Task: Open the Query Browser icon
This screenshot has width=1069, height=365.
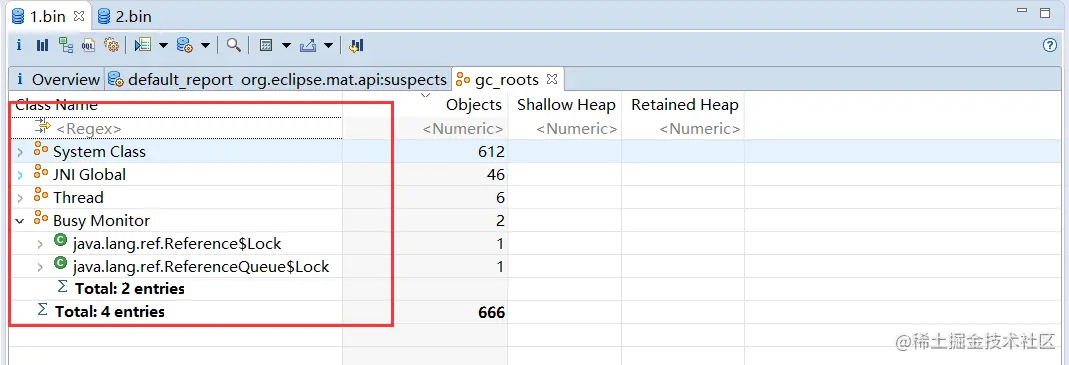Action: coord(184,45)
